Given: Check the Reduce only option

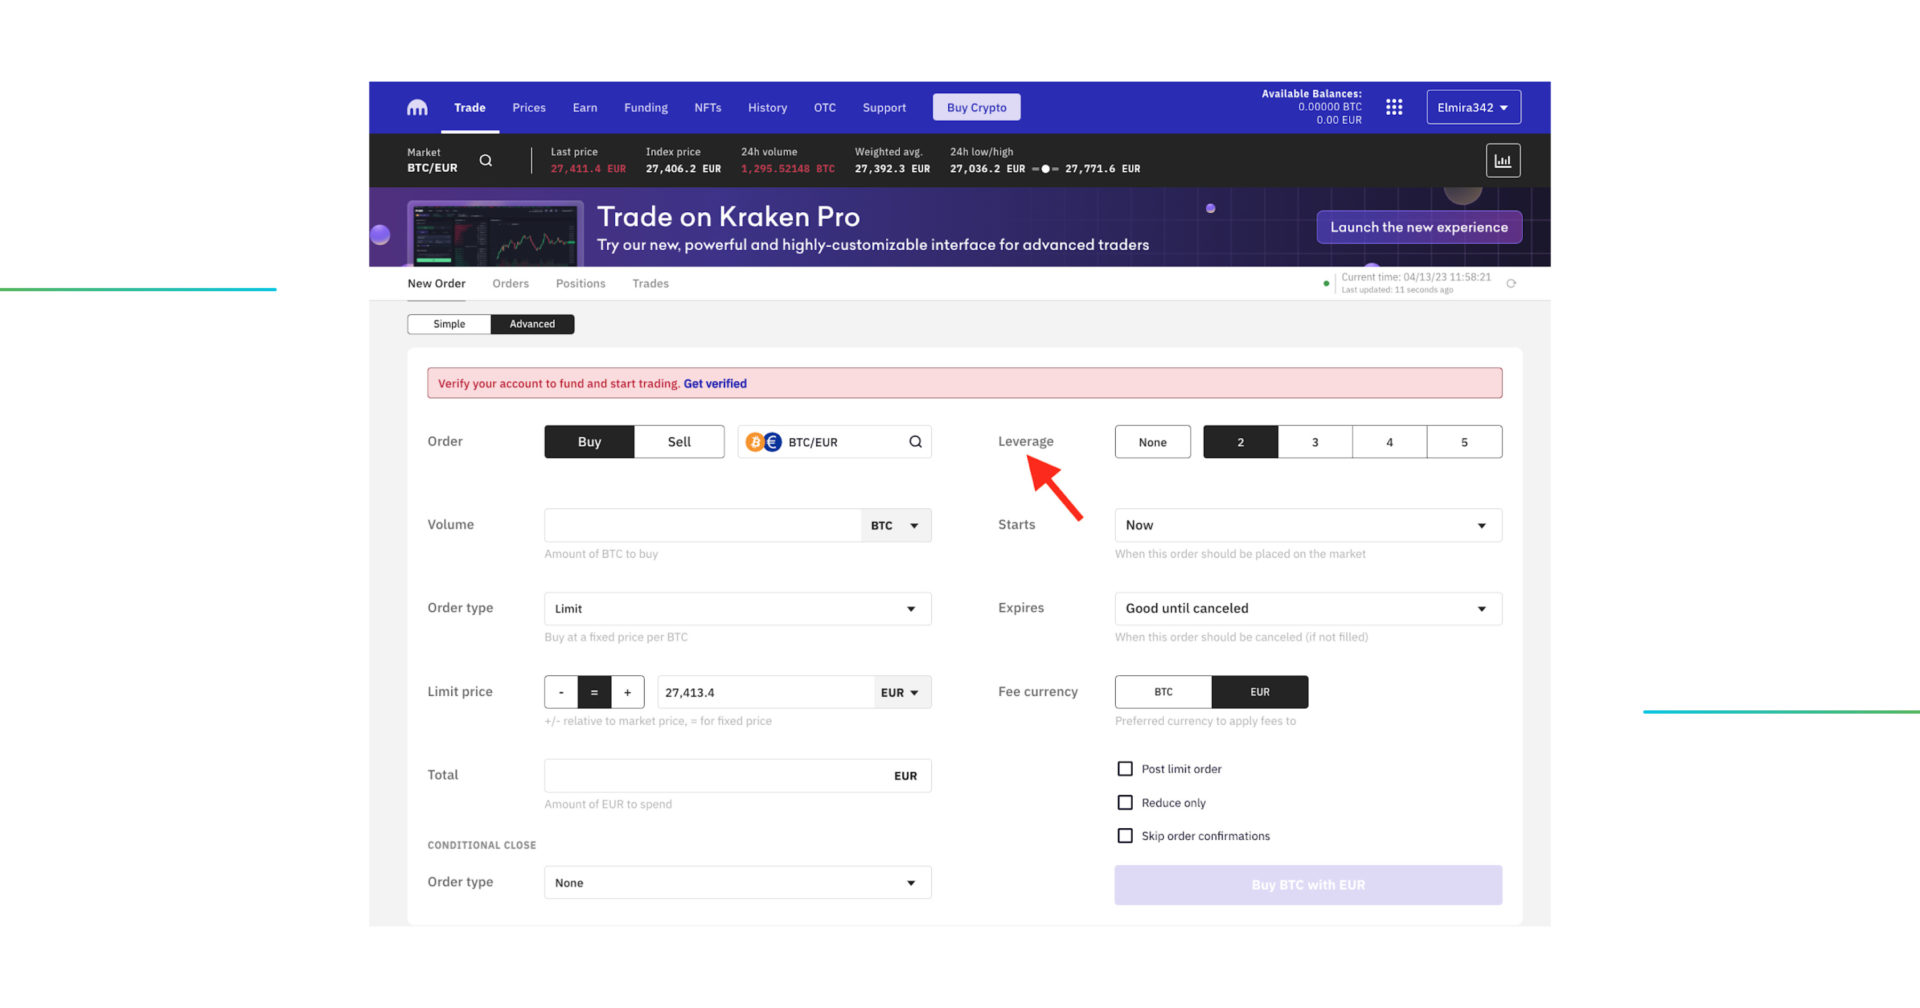Looking at the screenshot, I should (x=1125, y=803).
